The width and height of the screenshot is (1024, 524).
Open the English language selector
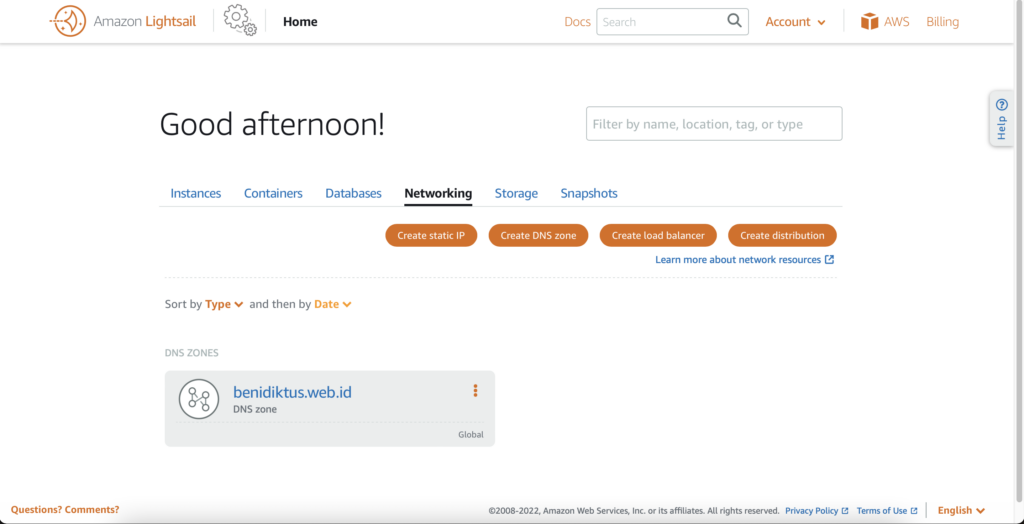pos(961,510)
